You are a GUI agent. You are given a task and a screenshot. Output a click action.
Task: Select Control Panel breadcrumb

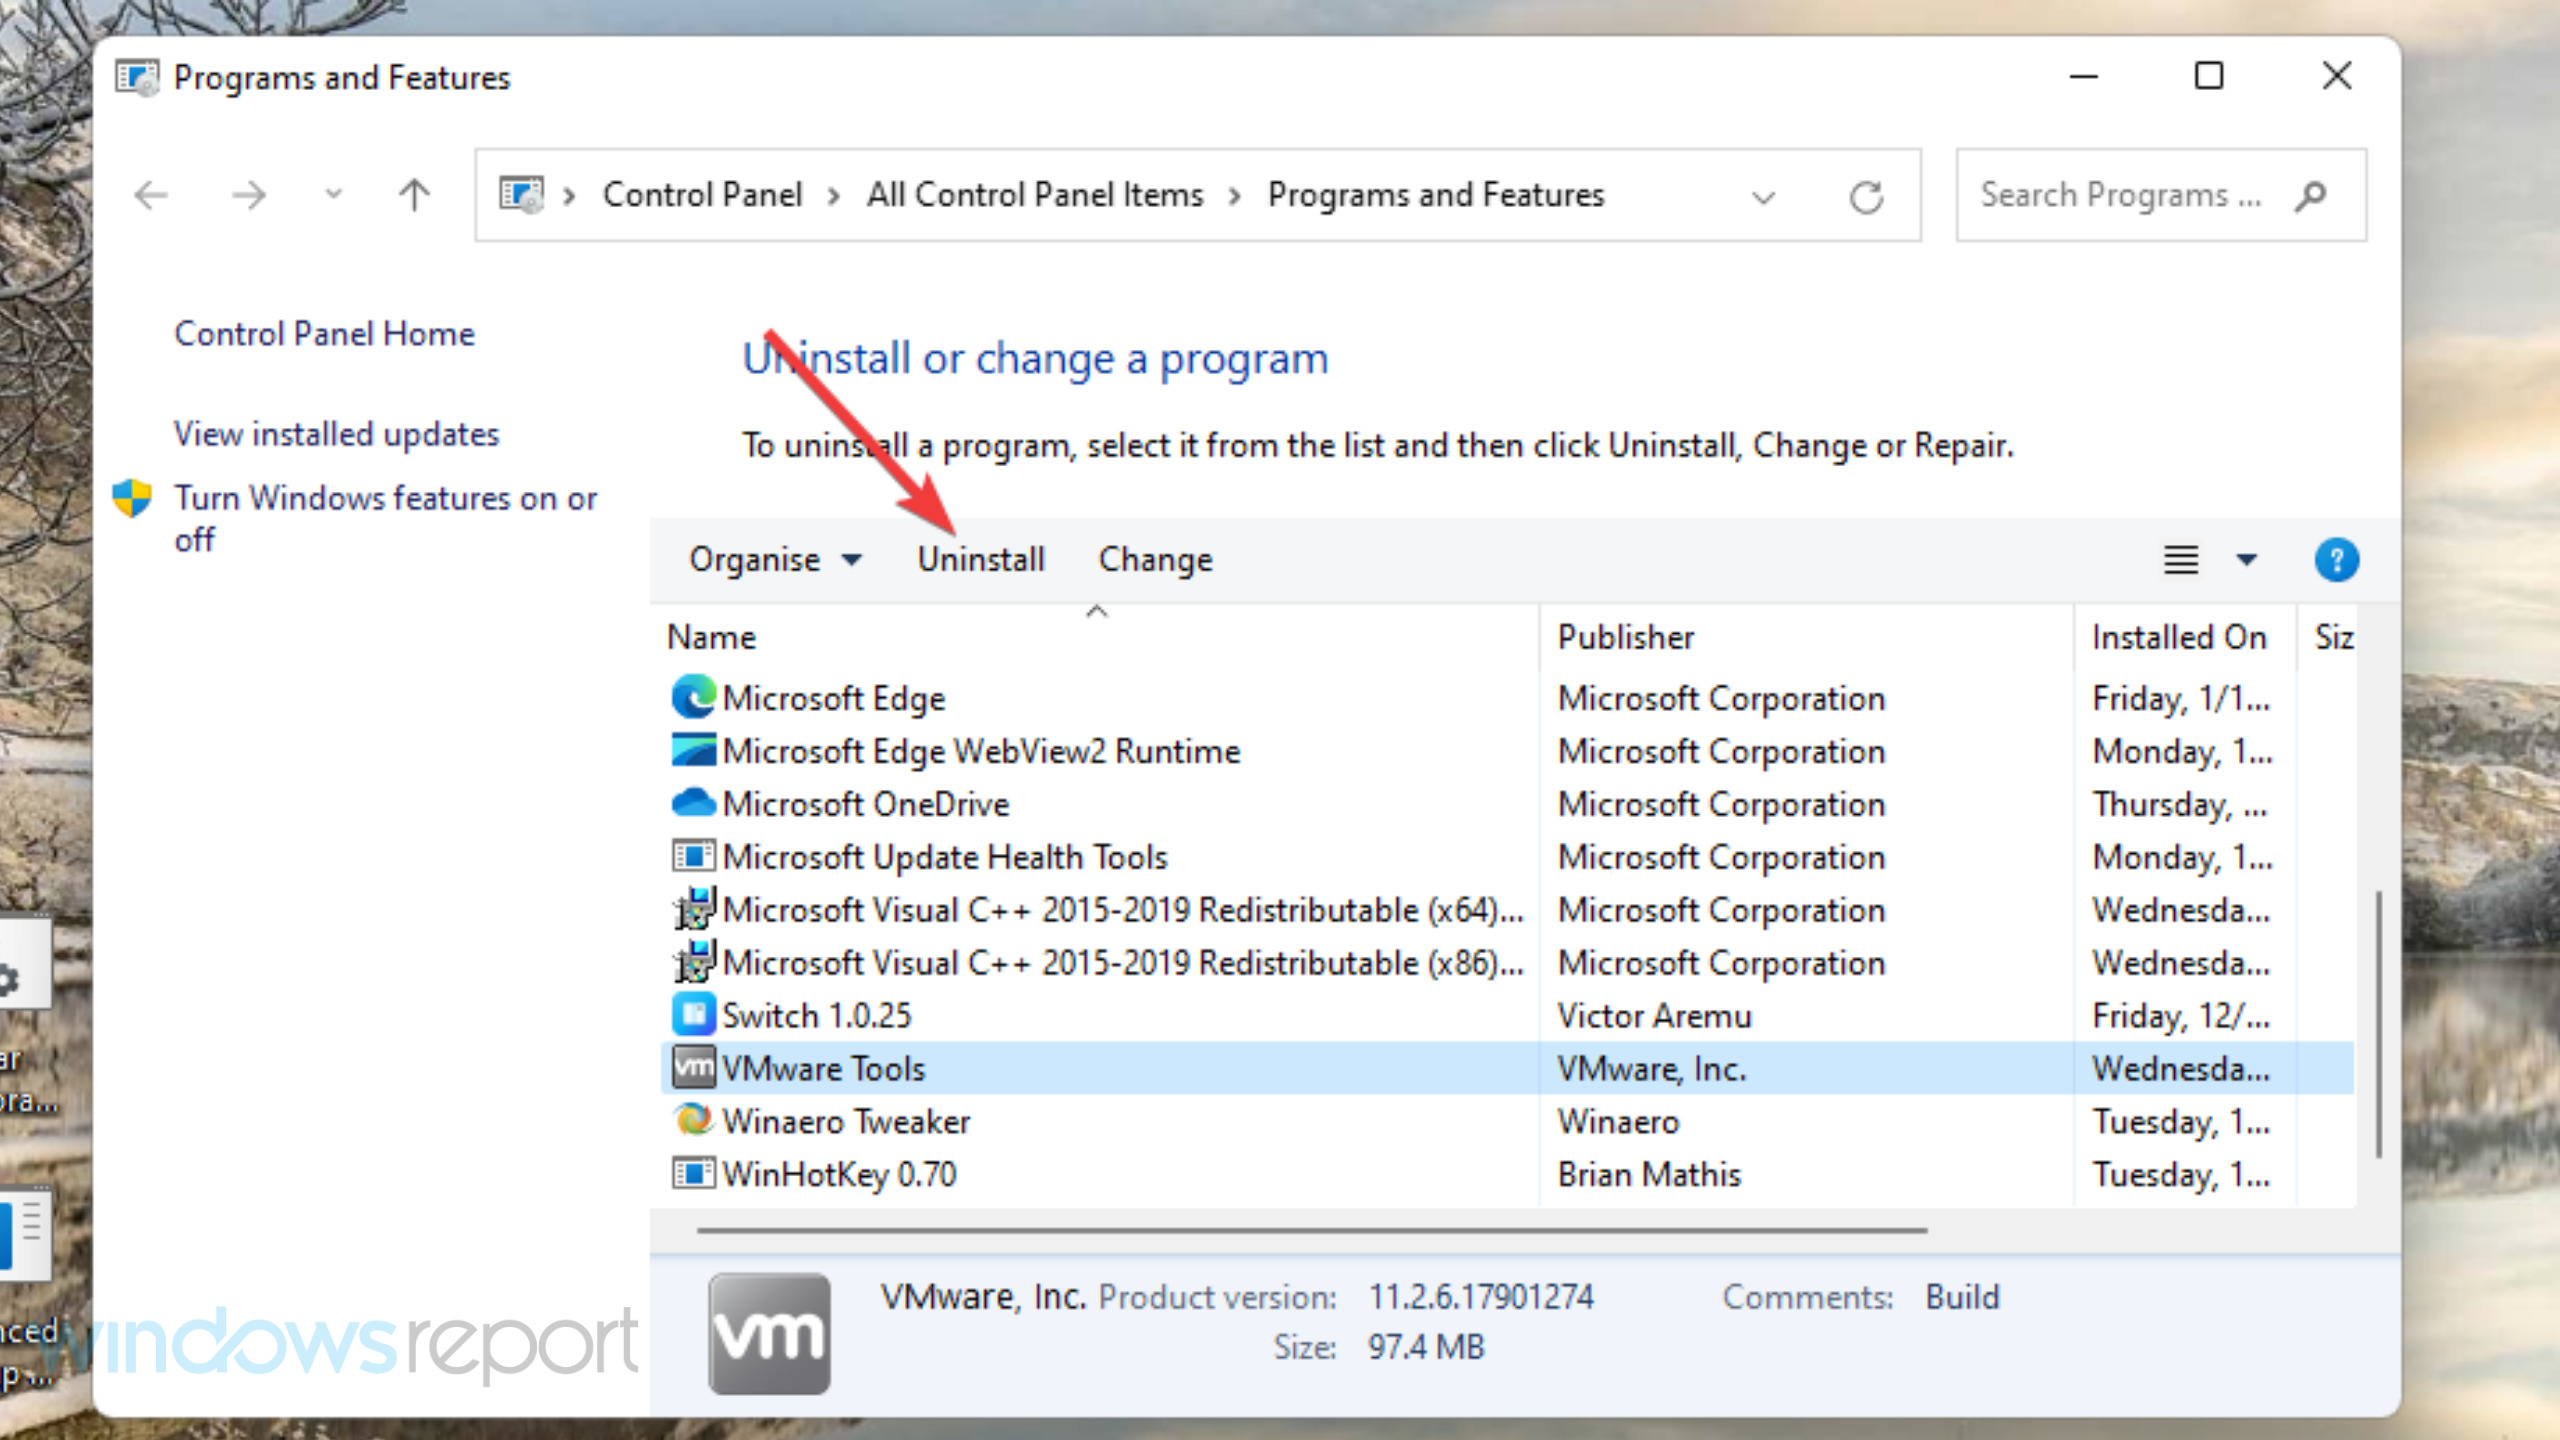click(702, 195)
